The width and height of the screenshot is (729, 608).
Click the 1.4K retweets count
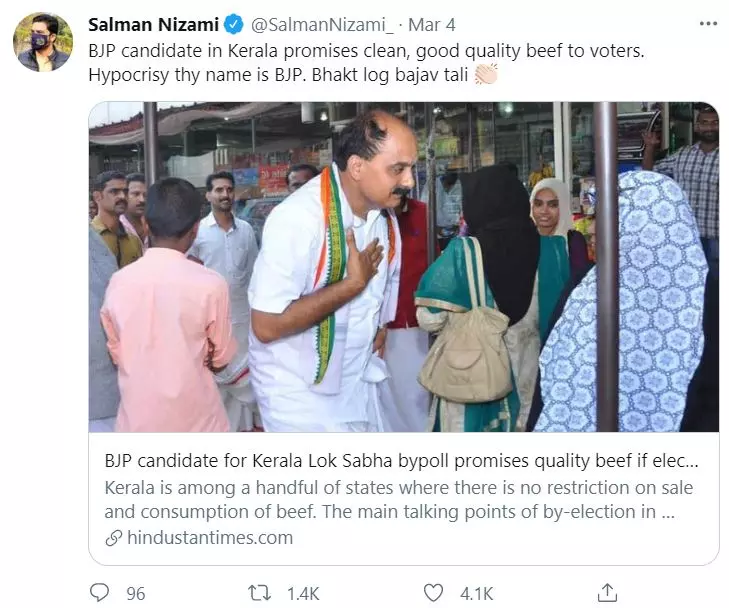click(302, 593)
